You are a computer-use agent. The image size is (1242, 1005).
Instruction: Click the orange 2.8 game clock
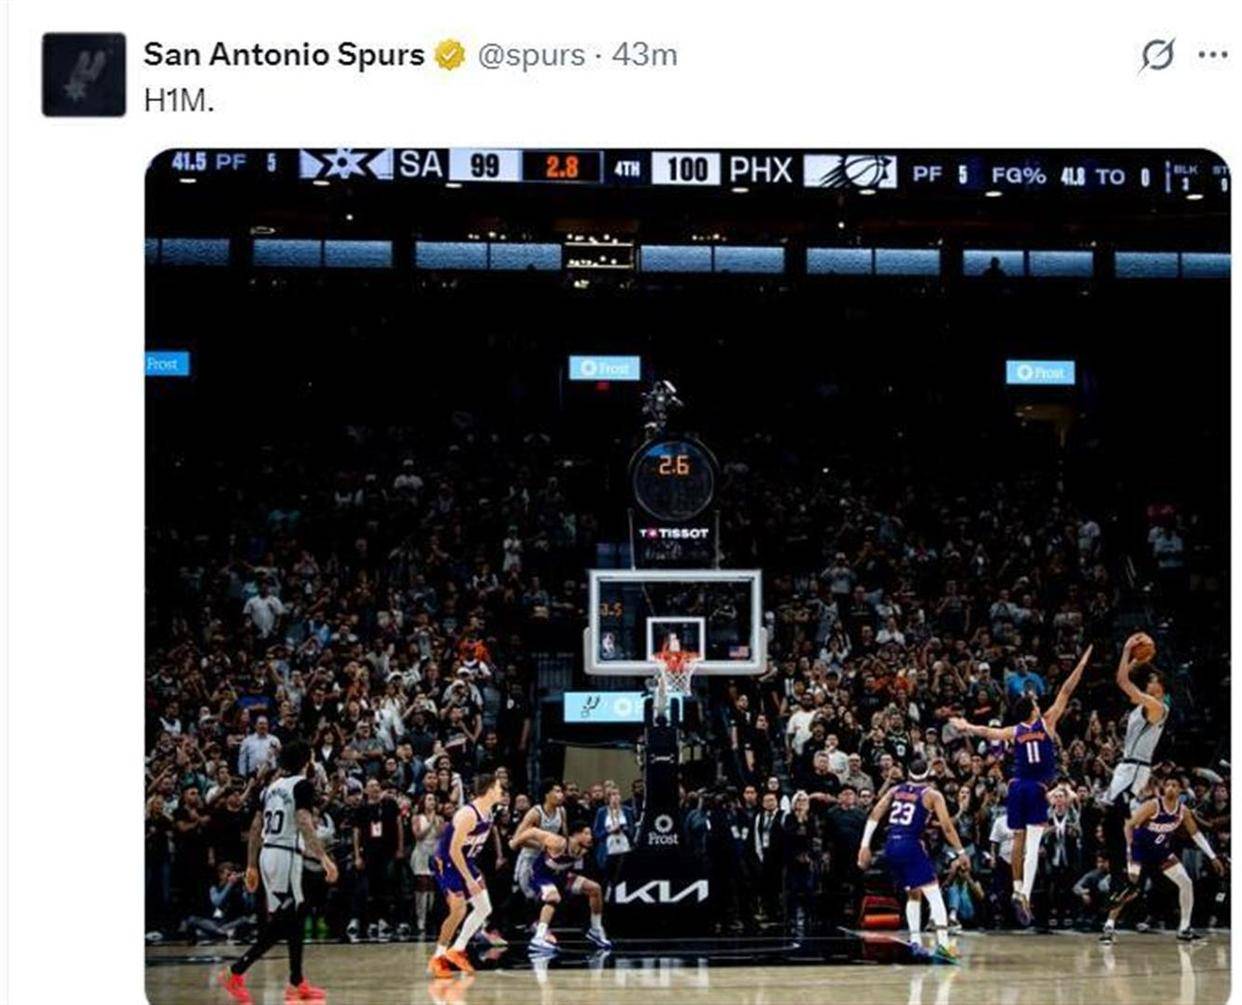562,166
